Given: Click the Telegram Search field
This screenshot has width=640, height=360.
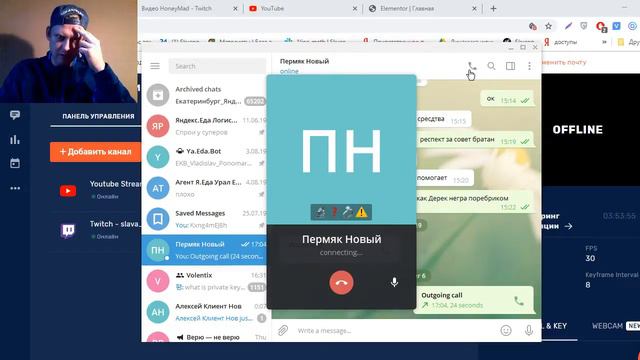Looking at the screenshot, I should [217, 66].
